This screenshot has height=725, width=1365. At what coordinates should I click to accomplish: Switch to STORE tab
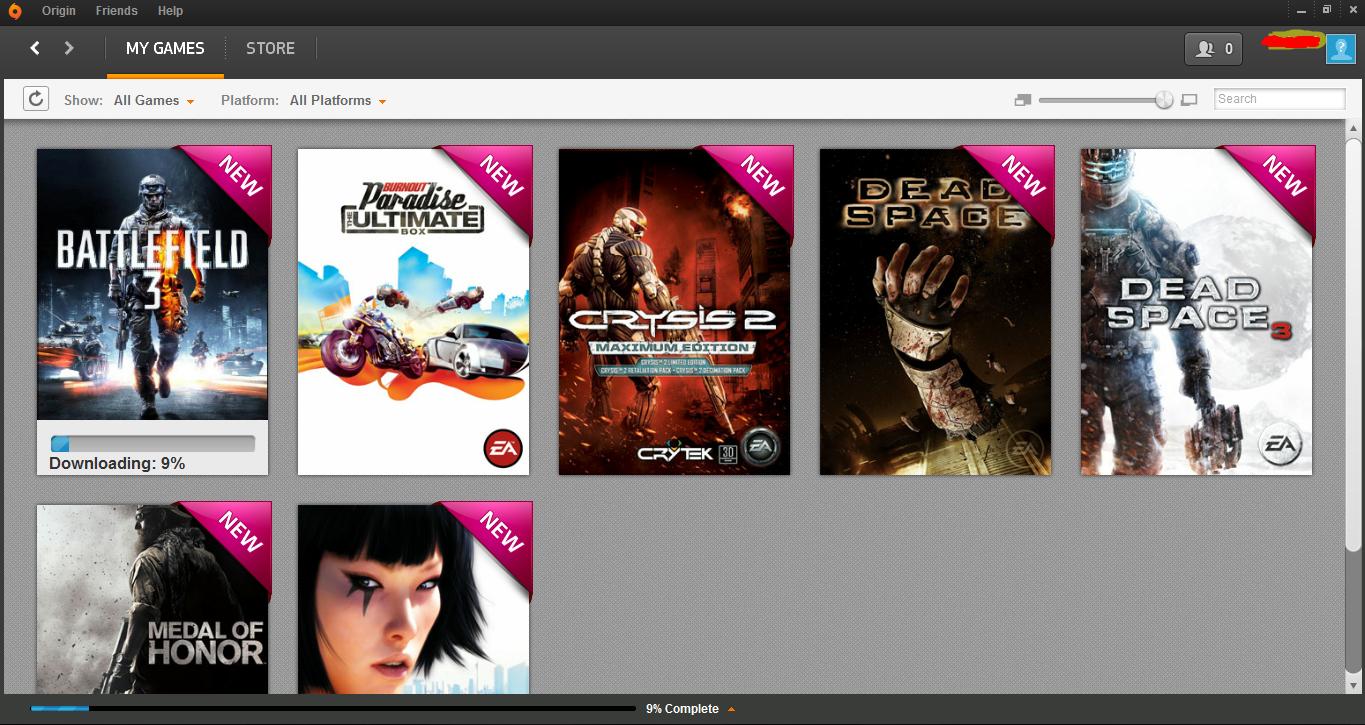270,48
